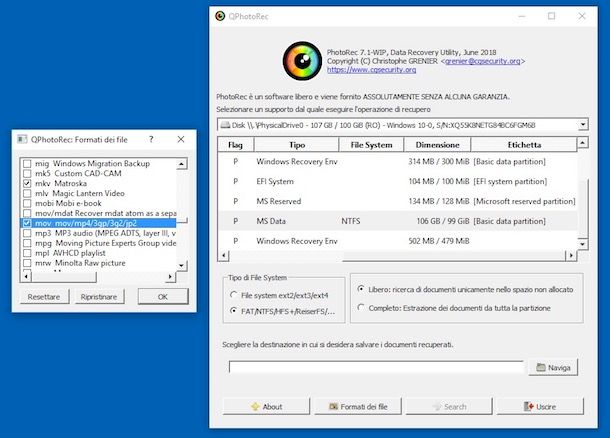This screenshot has height=438, width=610.
Task: Click the Search button
Action: 449,406
